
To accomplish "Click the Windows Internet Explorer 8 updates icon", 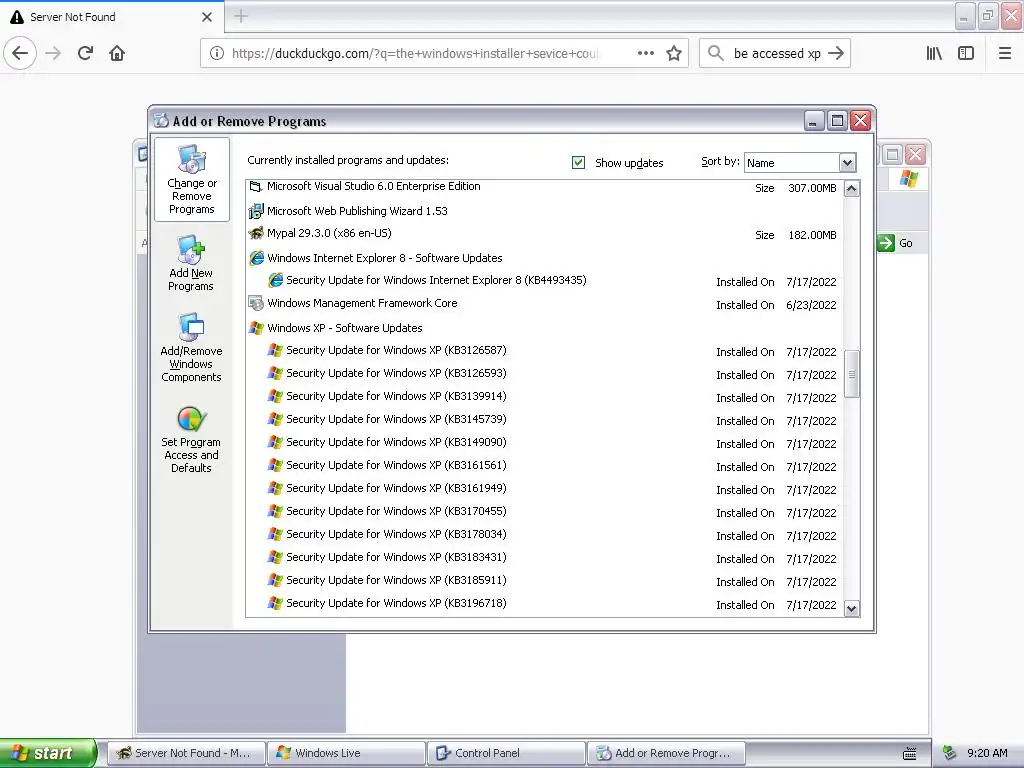I will pyautogui.click(x=256, y=258).
